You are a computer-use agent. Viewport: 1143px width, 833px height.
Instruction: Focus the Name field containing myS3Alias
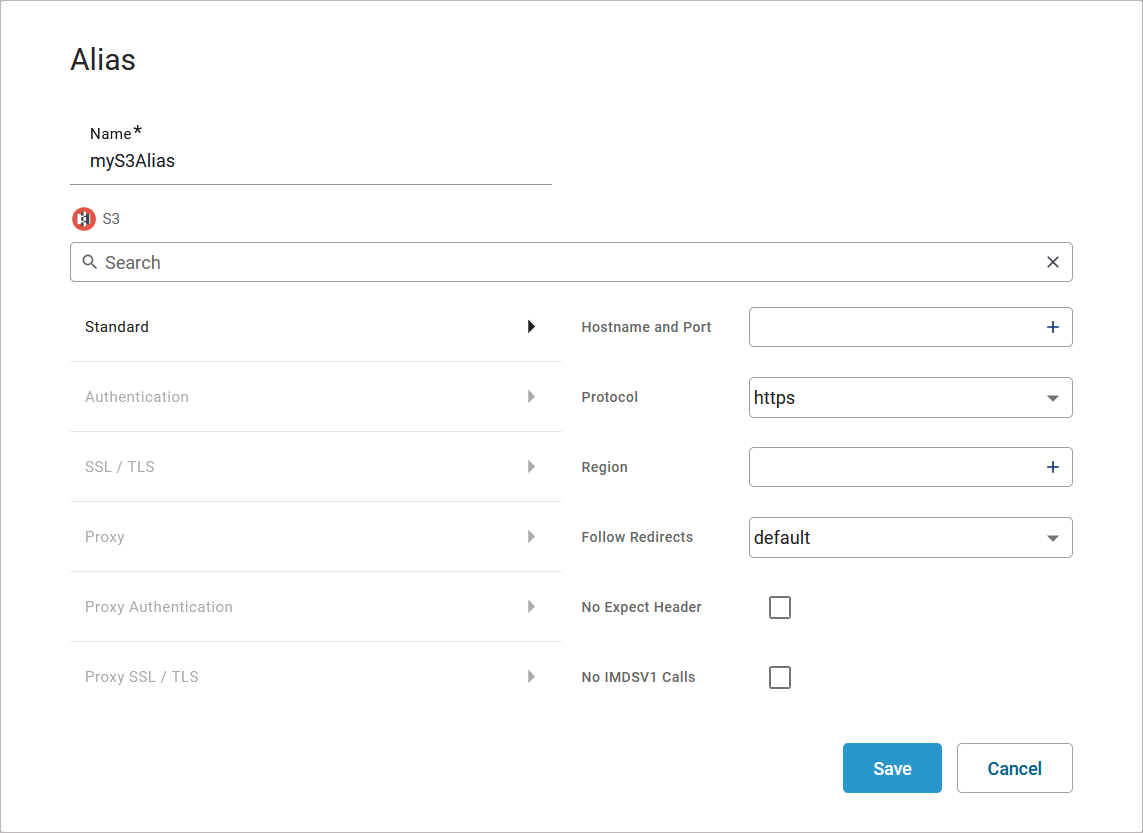click(x=310, y=161)
